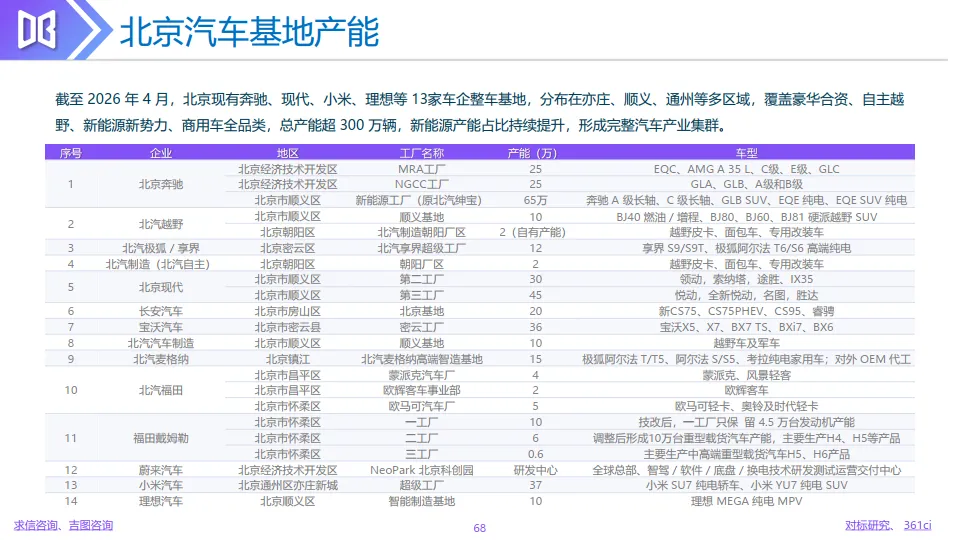This screenshot has height=540, width=960.
Task: Click the title 北京汽车基地产能
Action: click(250, 32)
